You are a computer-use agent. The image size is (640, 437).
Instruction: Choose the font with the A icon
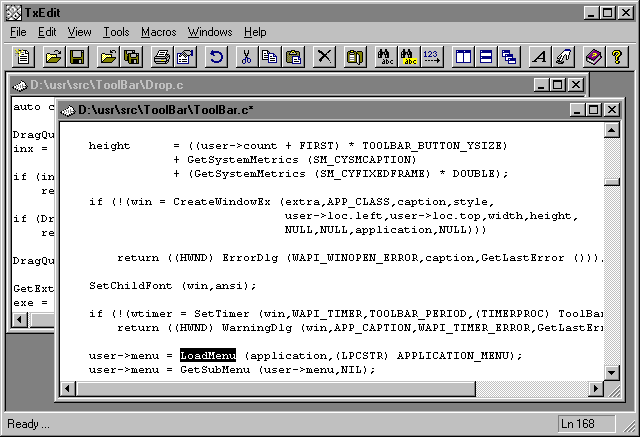pyautogui.click(x=540, y=57)
